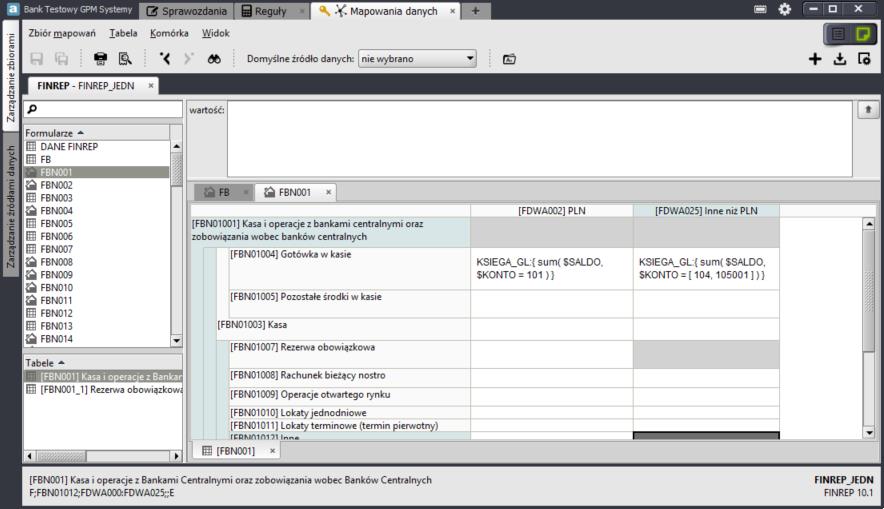Open the Komórka menu
The width and height of the screenshot is (884, 509).
[169, 33]
